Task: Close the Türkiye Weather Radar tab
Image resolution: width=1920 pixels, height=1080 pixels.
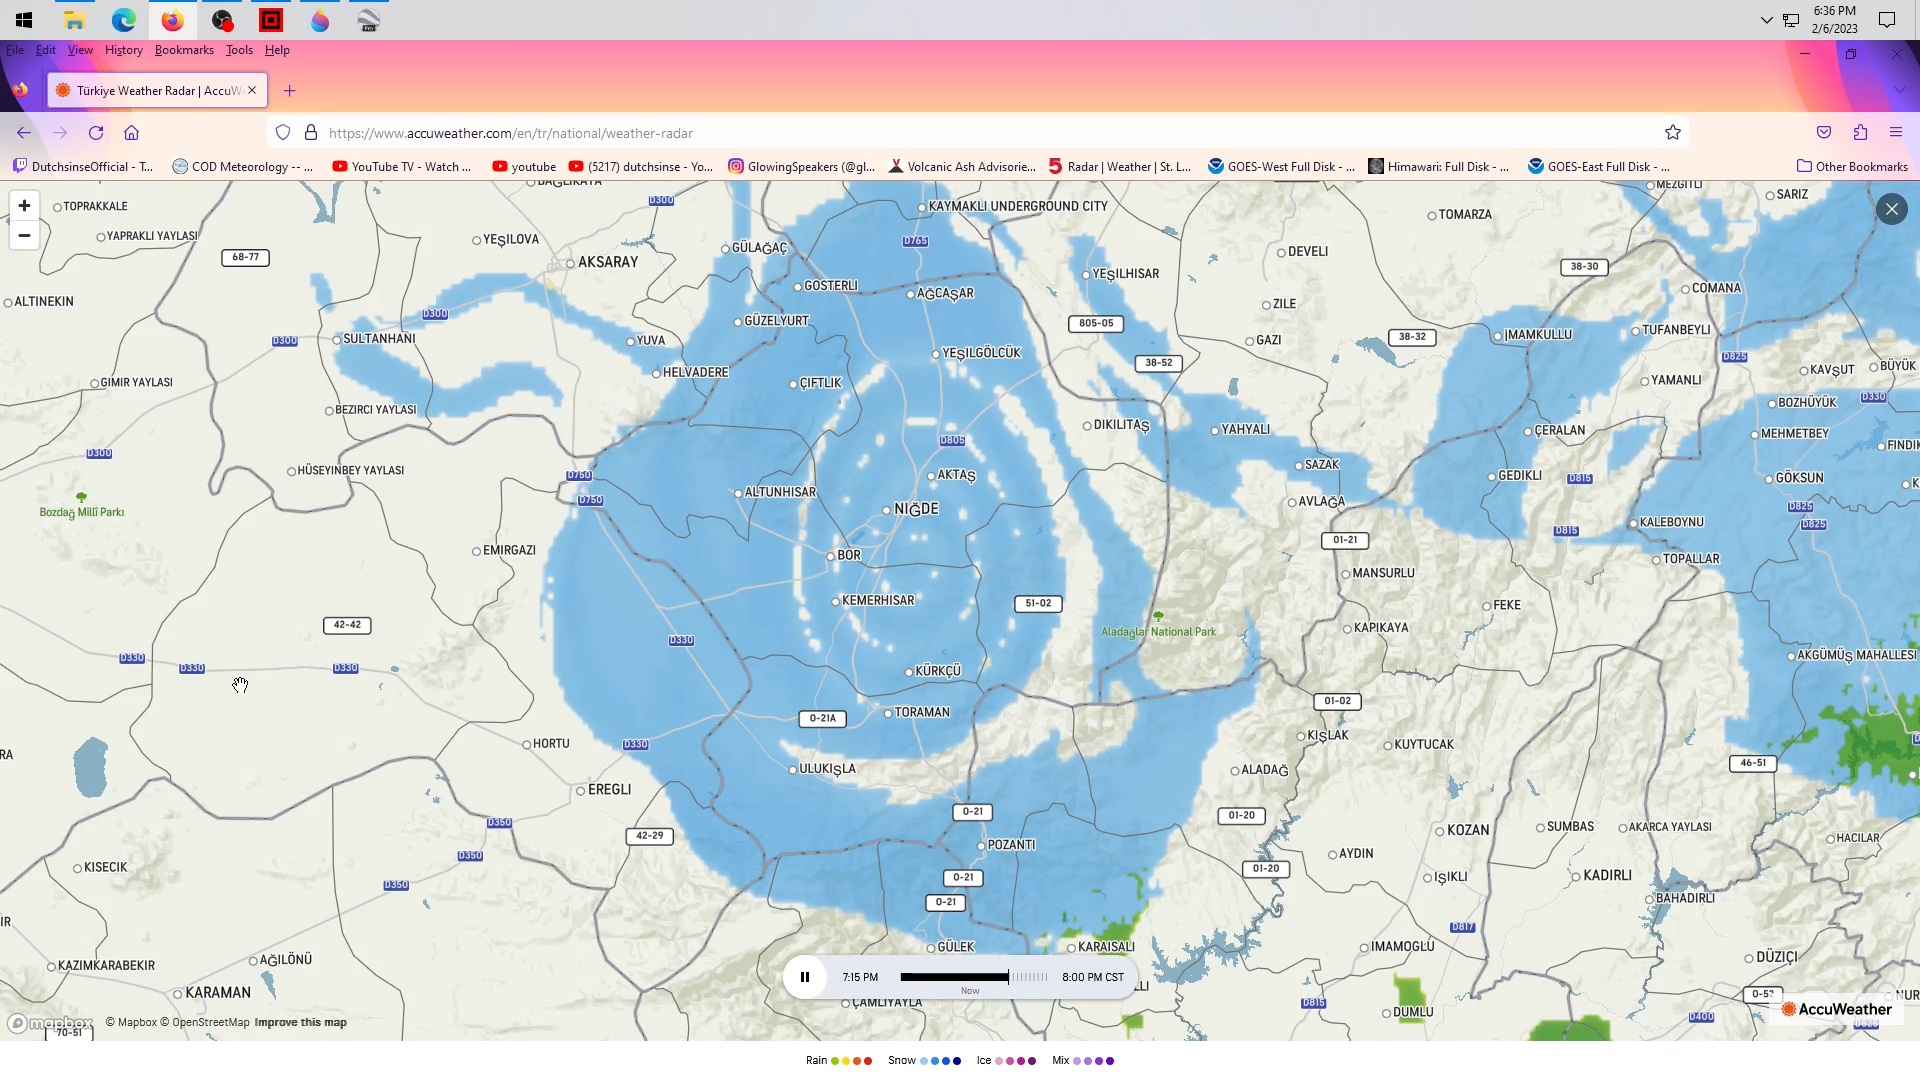Action: (252, 91)
